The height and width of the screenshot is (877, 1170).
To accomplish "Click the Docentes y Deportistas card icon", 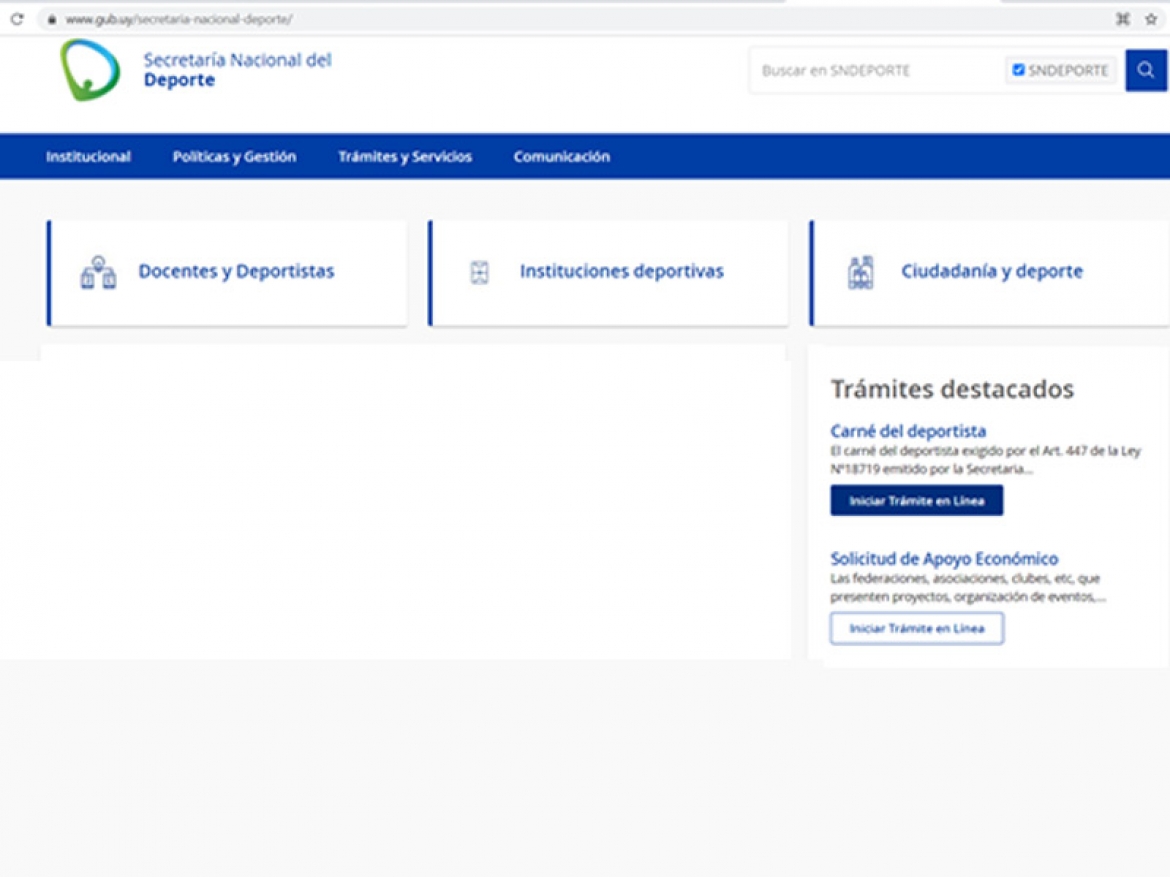I will [98, 272].
